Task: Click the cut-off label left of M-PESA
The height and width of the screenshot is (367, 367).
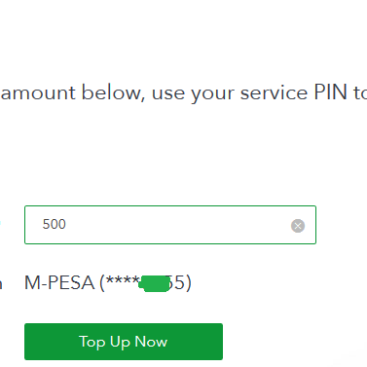Action: (1, 284)
